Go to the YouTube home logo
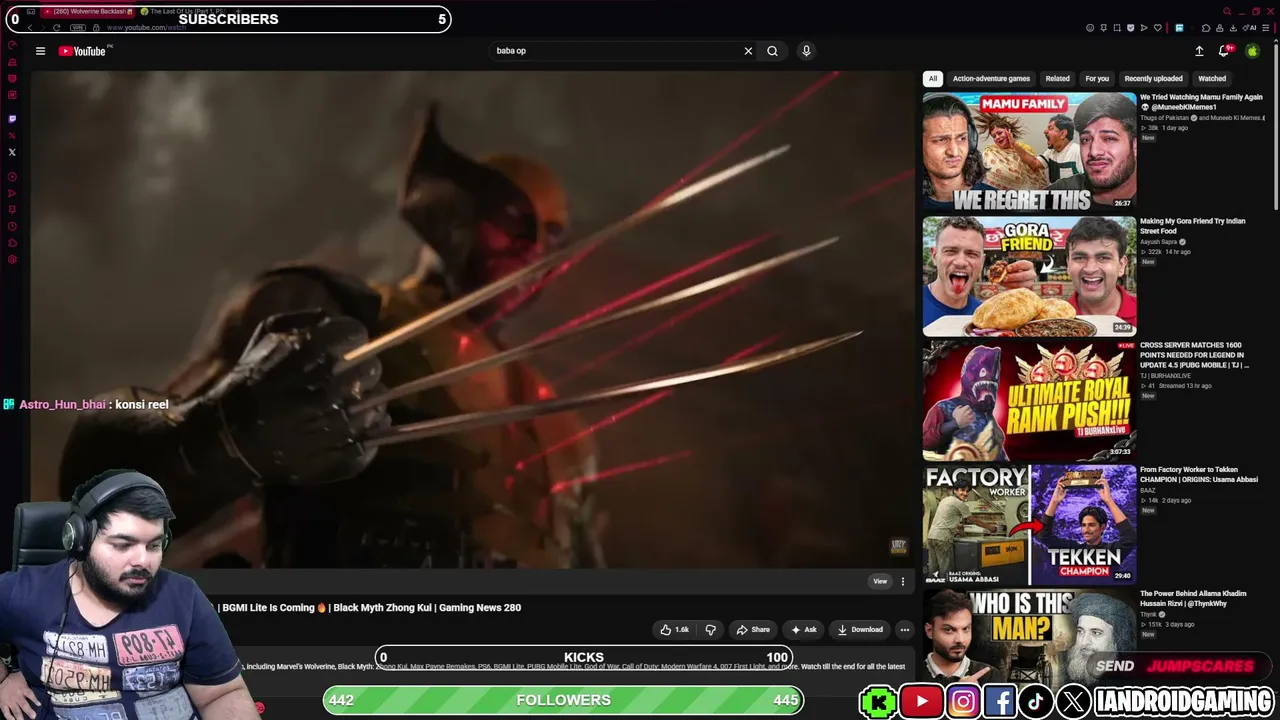Viewport: 1280px width, 720px height. 83,51
